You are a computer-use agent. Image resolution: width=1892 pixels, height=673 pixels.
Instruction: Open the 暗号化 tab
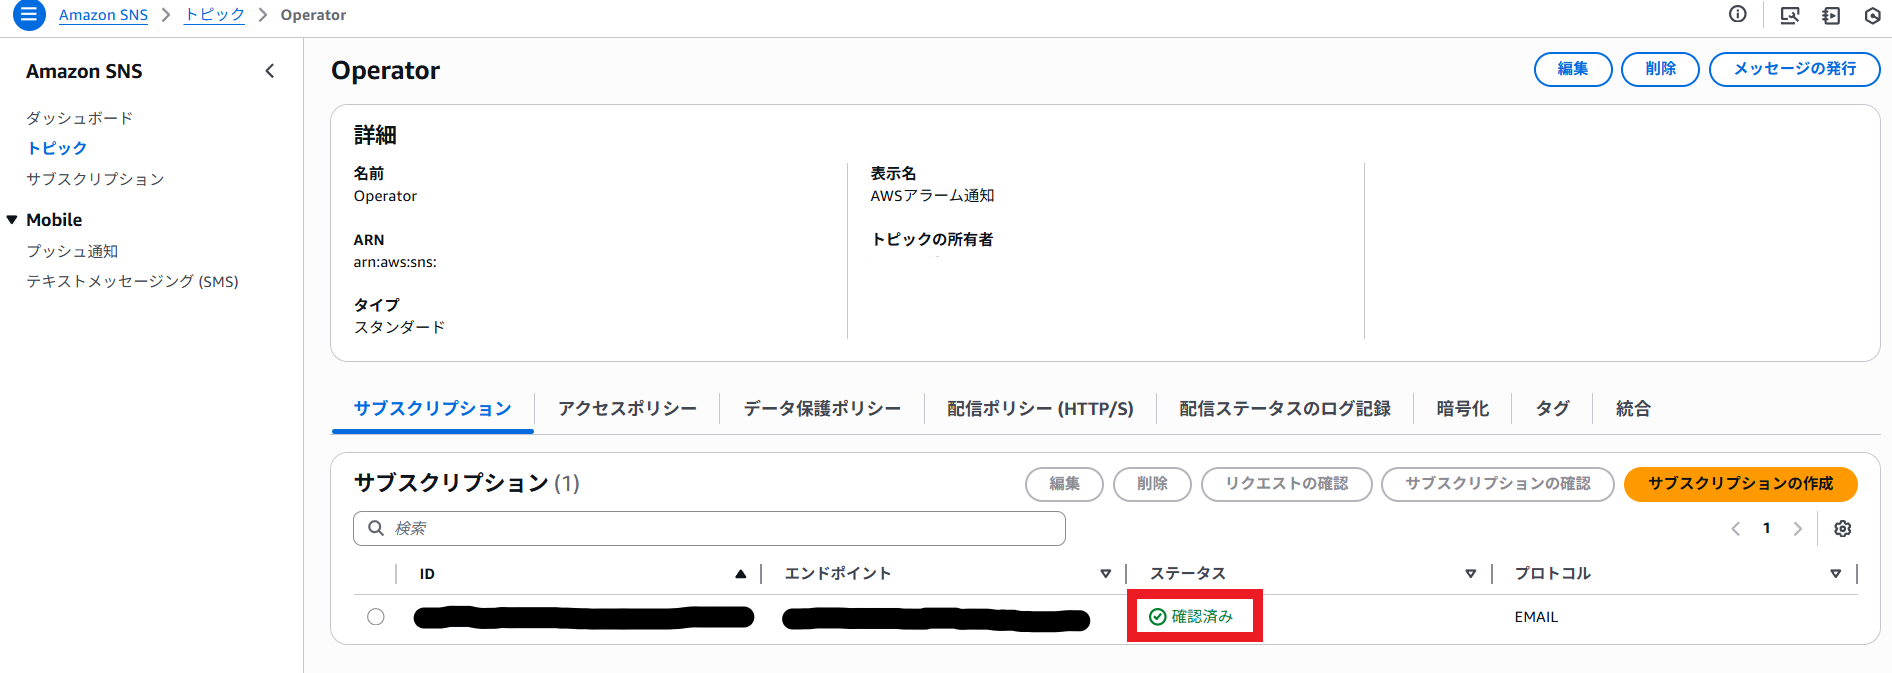click(1462, 409)
